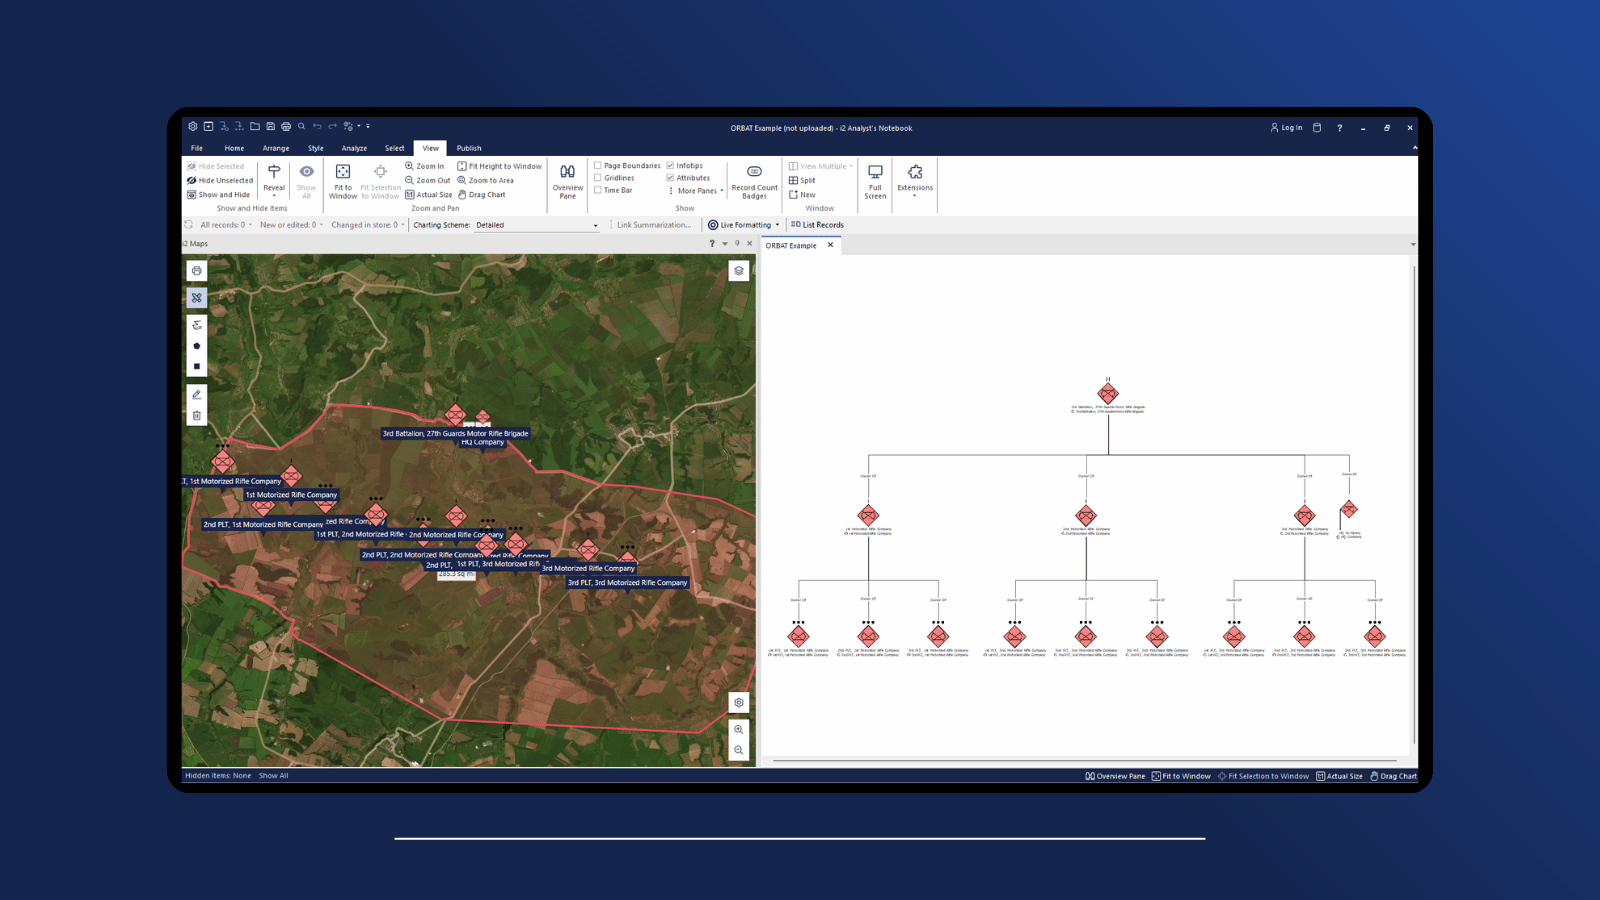This screenshot has width=1600, height=900.
Task: Click the Drag Chart ribbon command
Action: click(482, 195)
